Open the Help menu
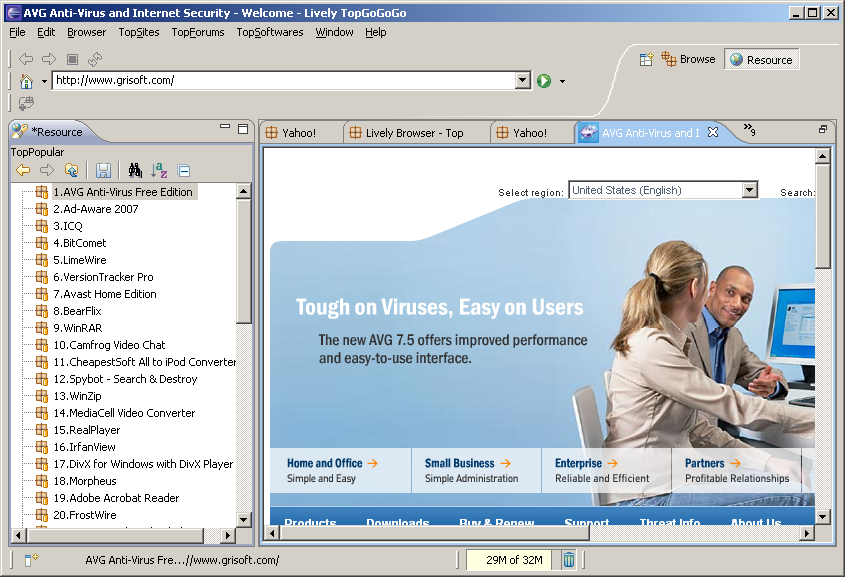The width and height of the screenshot is (845, 577). [x=376, y=32]
